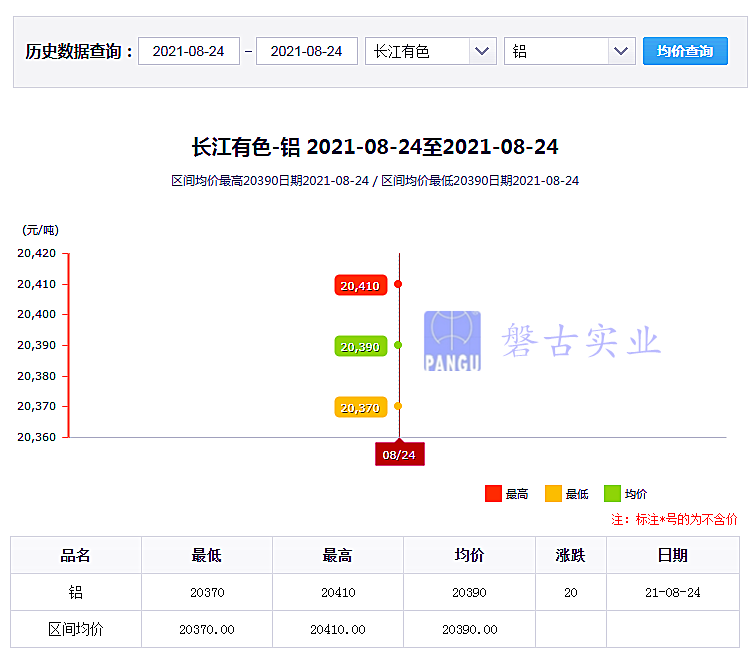Click the end date input field
This screenshot has height=662, width=751.
coord(307,51)
